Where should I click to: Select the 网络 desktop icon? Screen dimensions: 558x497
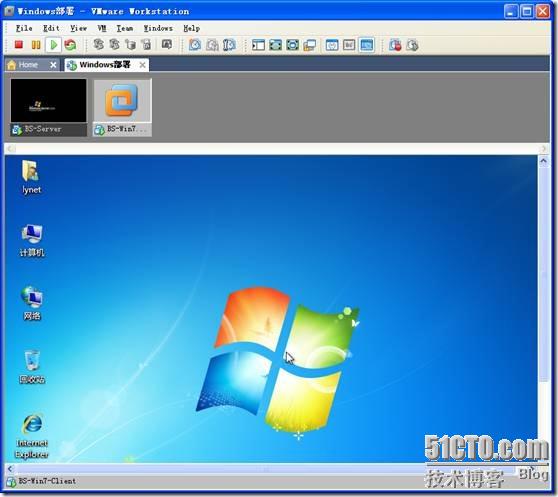pyautogui.click(x=32, y=304)
